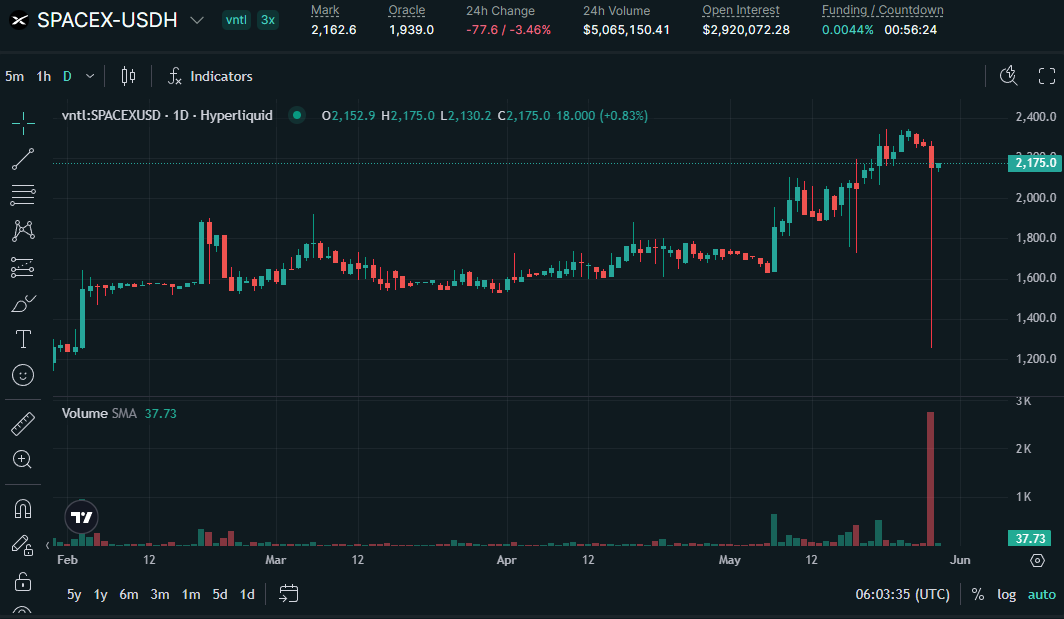Set chart range to 1m
1064x619 pixels.
click(x=191, y=595)
